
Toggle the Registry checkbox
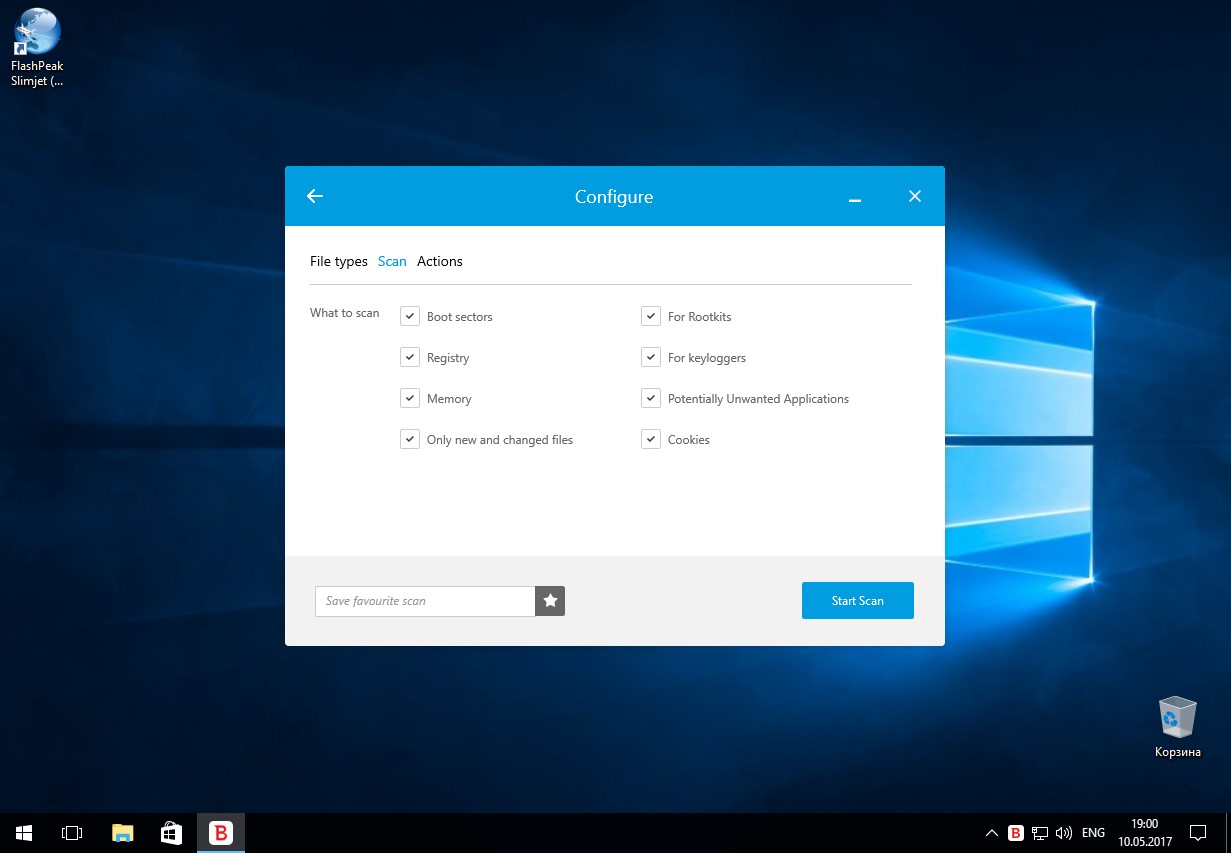click(410, 357)
